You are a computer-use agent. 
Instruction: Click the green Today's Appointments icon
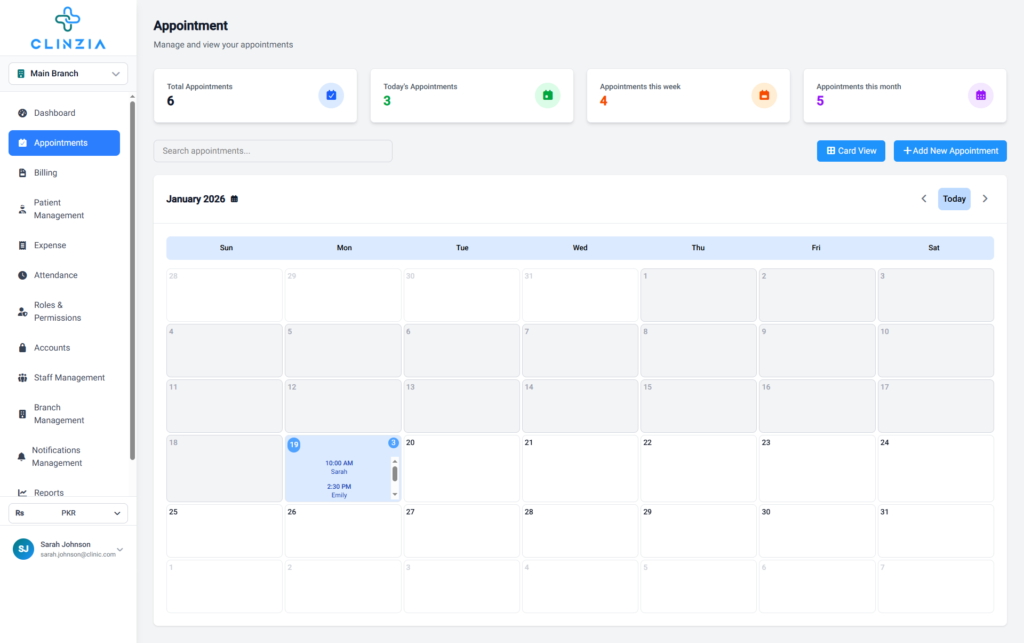[547, 95]
